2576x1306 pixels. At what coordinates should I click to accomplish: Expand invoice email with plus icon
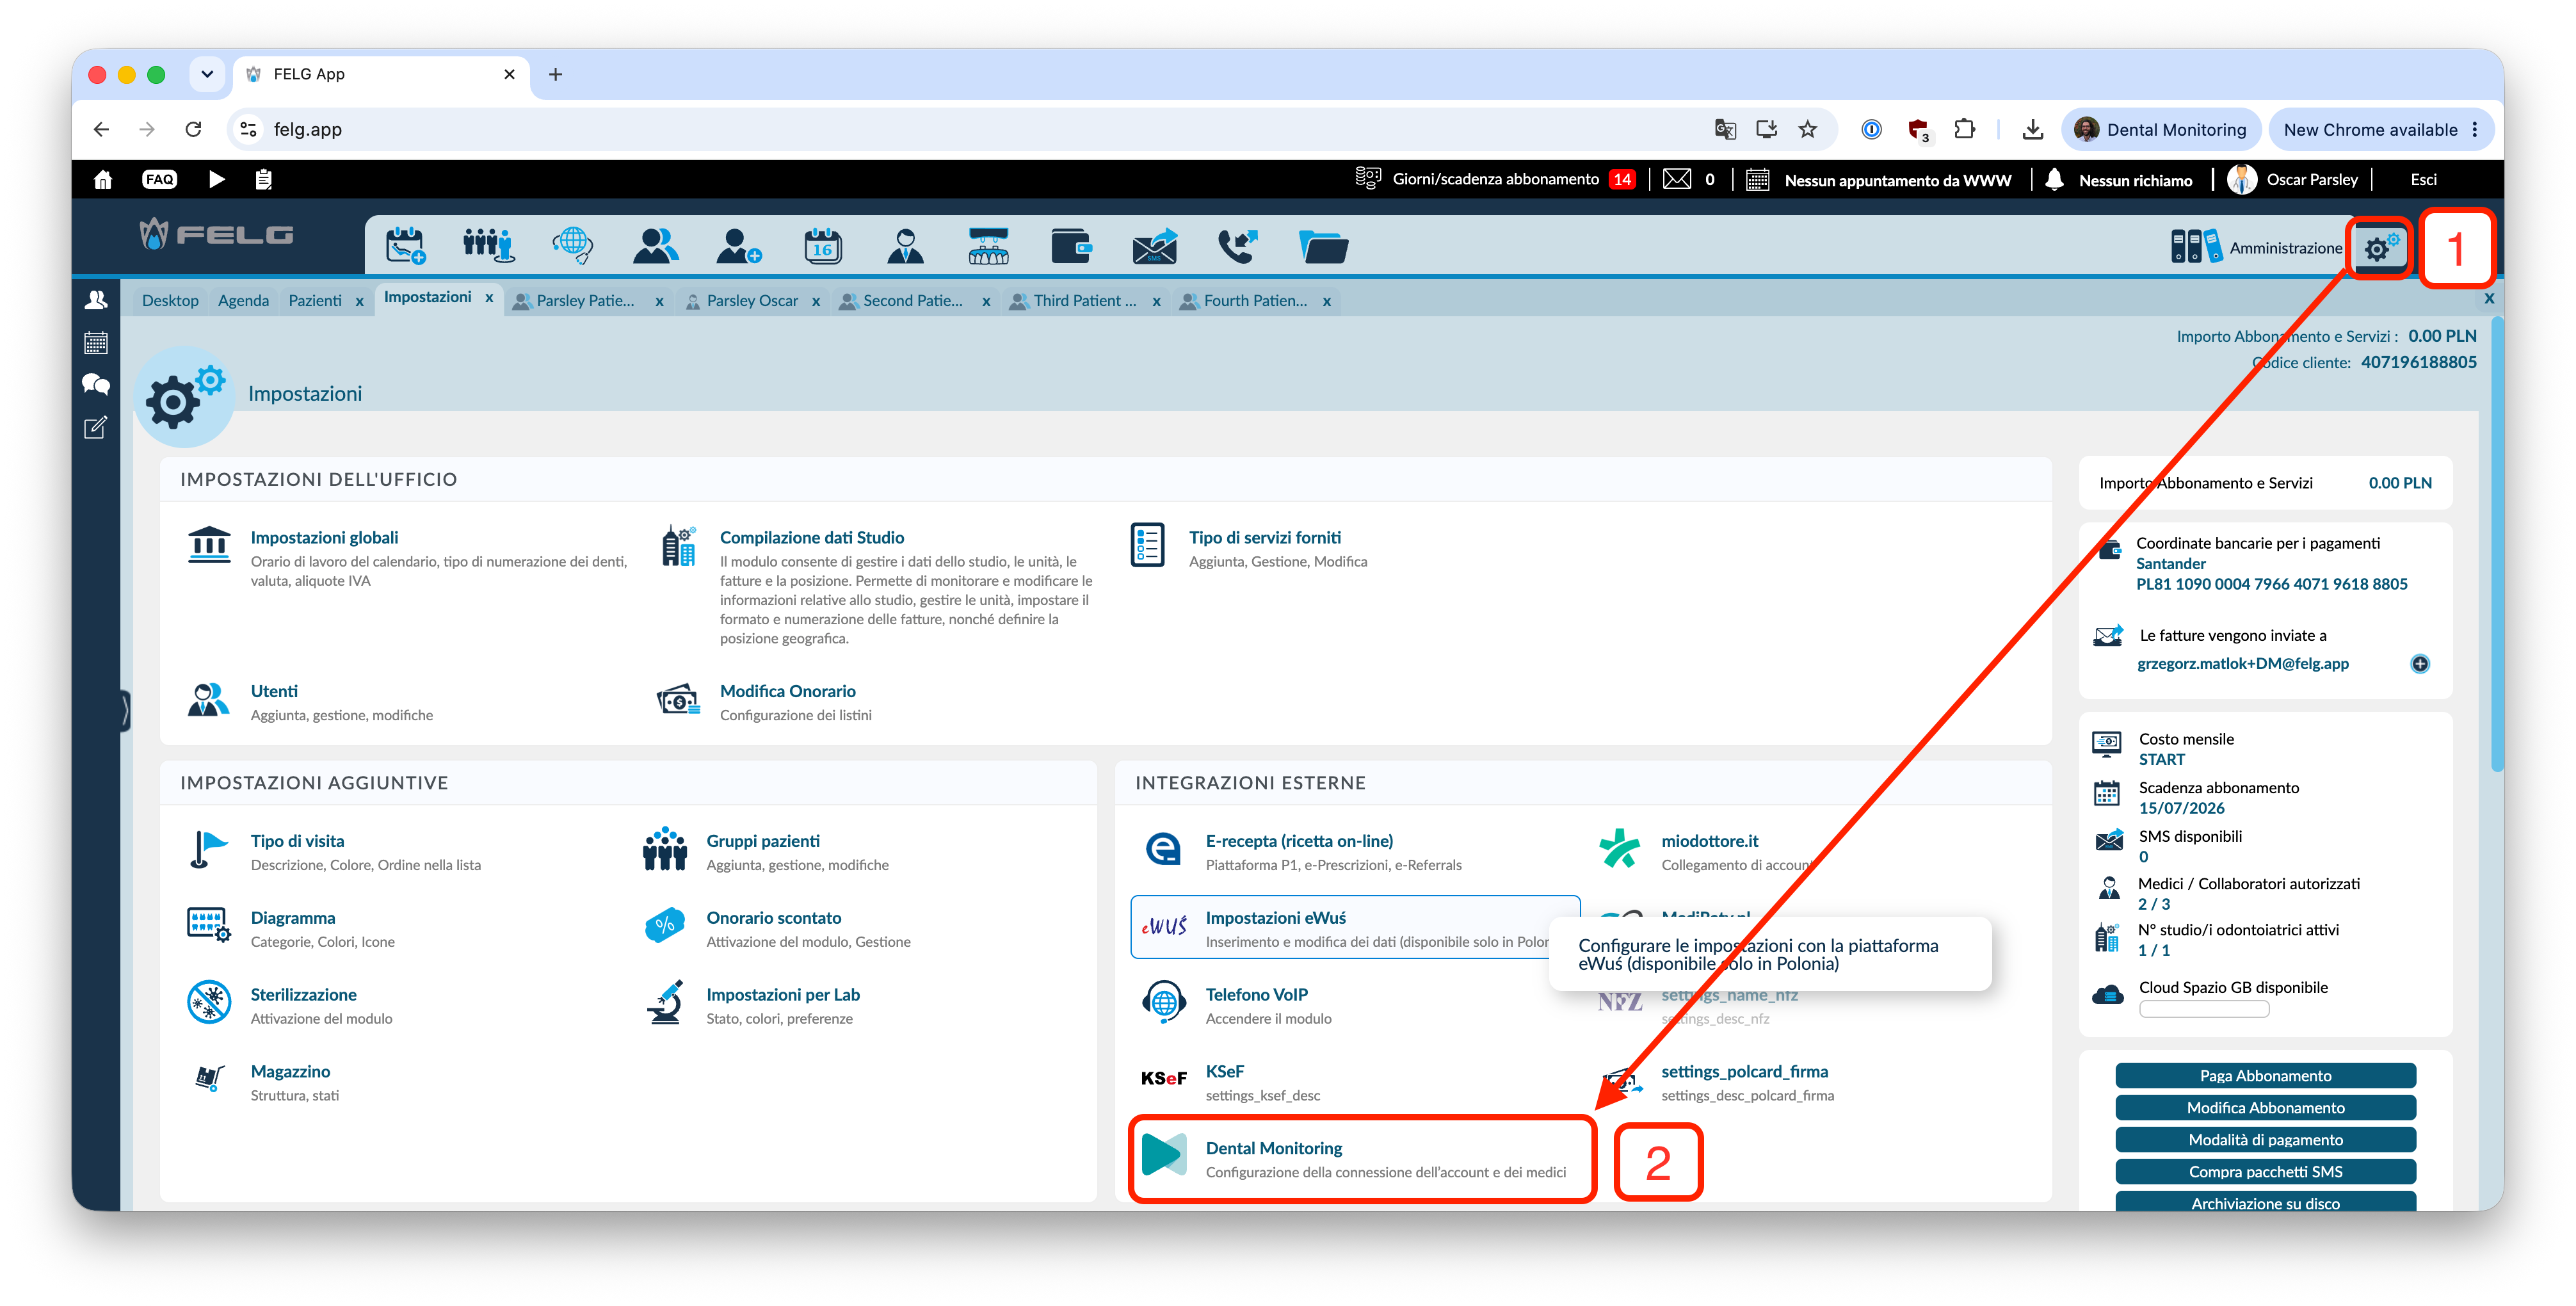pyautogui.click(x=2420, y=664)
